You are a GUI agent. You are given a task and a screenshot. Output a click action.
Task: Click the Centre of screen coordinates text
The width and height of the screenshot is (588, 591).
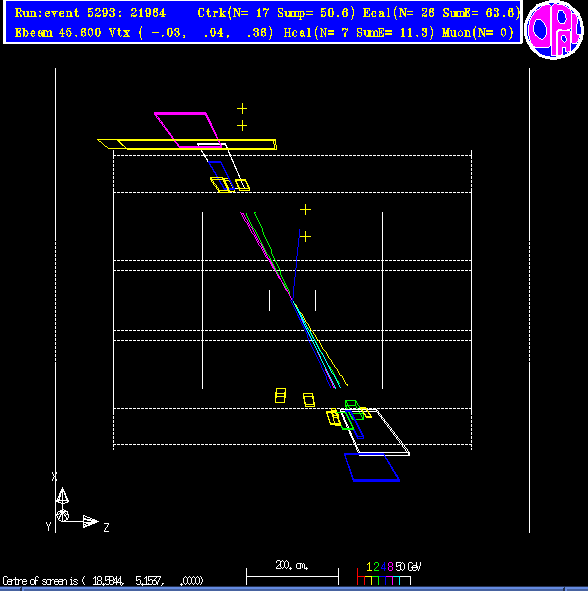[103, 580]
